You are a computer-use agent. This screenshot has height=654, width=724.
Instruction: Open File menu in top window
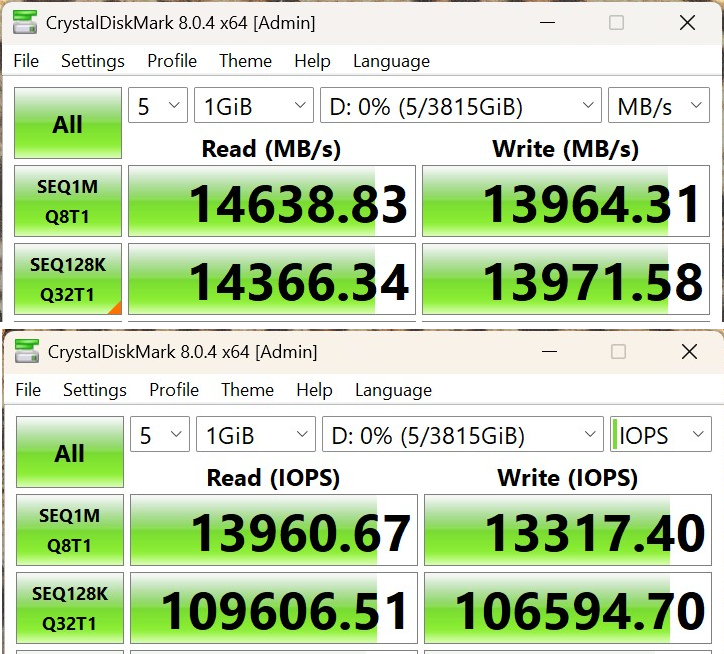pos(26,61)
